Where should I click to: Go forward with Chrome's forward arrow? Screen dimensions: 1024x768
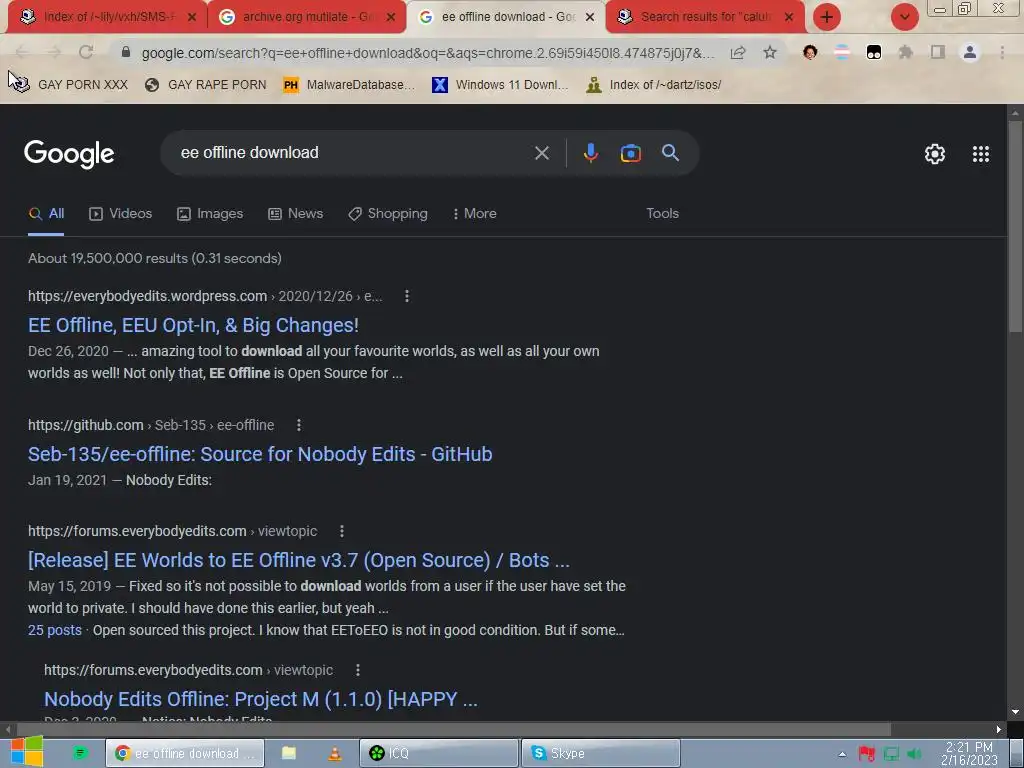point(54,52)
